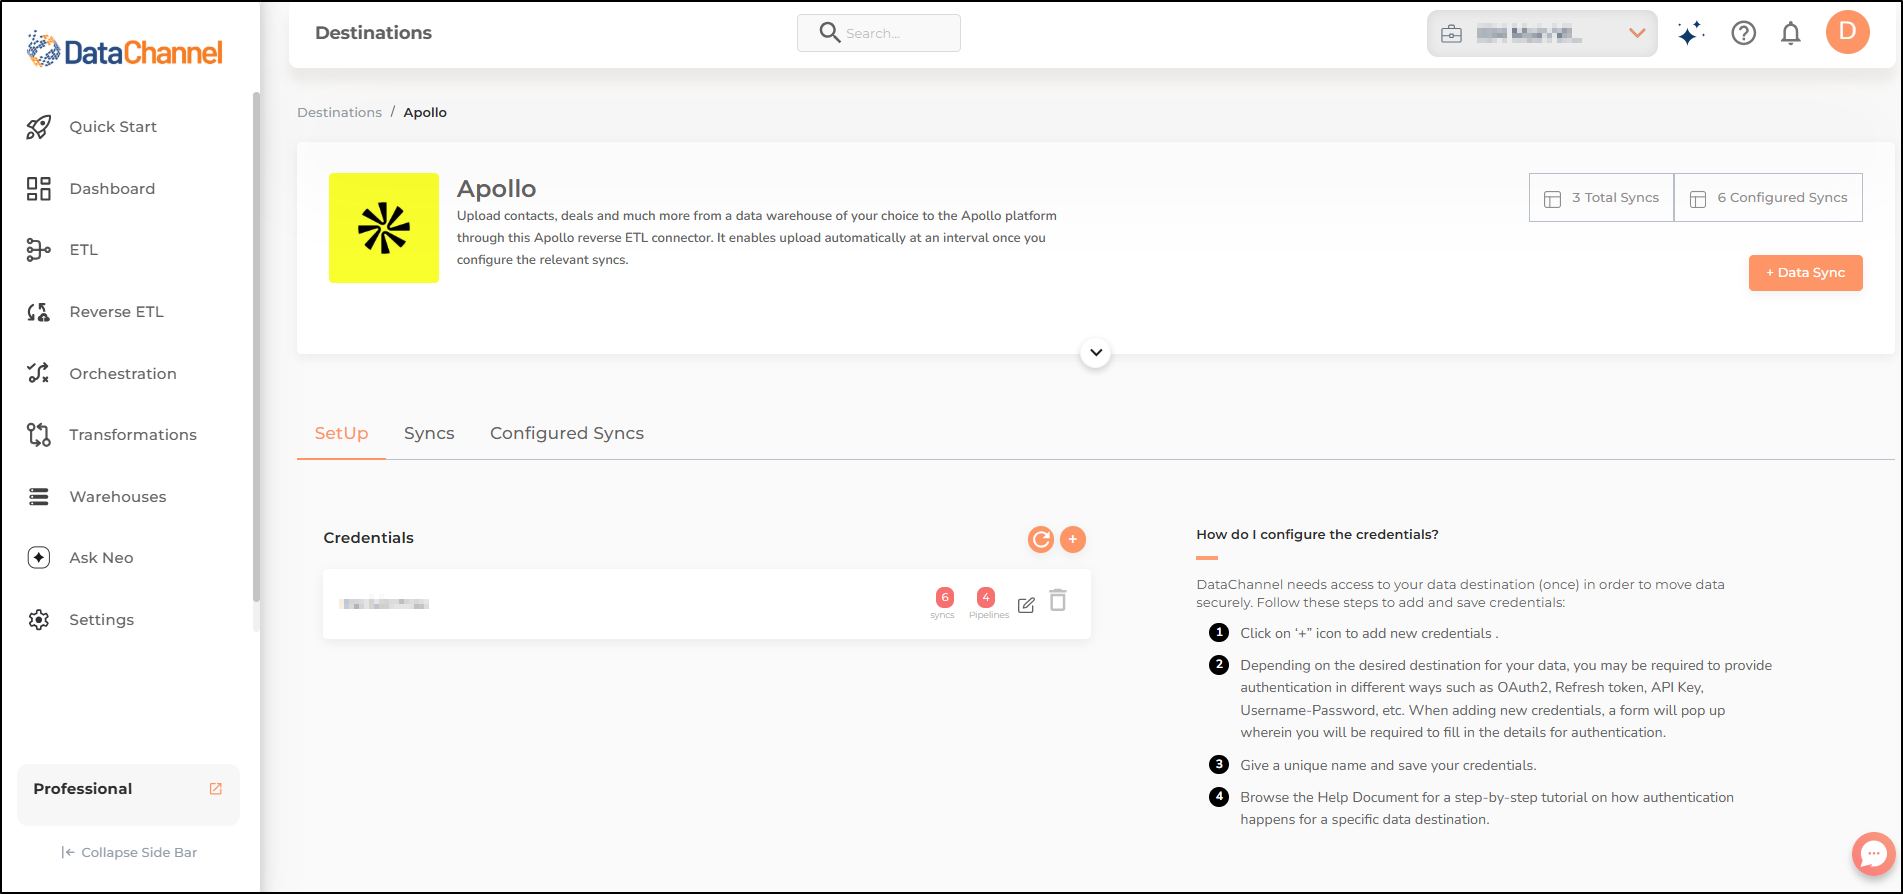Click the sidebar scrollbar
Viewport: 1903px width, 894px height.
[x=256, y=347]
